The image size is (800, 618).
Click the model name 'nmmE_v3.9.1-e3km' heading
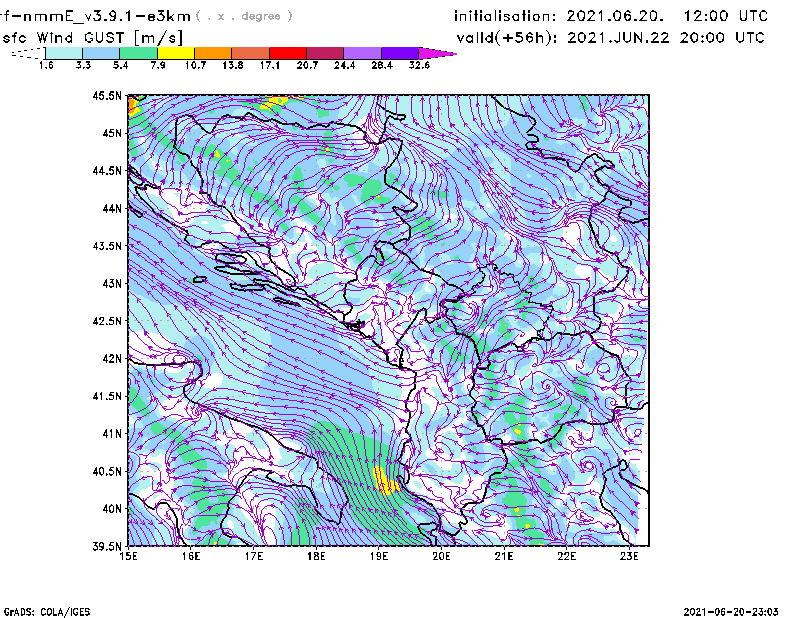106,16
